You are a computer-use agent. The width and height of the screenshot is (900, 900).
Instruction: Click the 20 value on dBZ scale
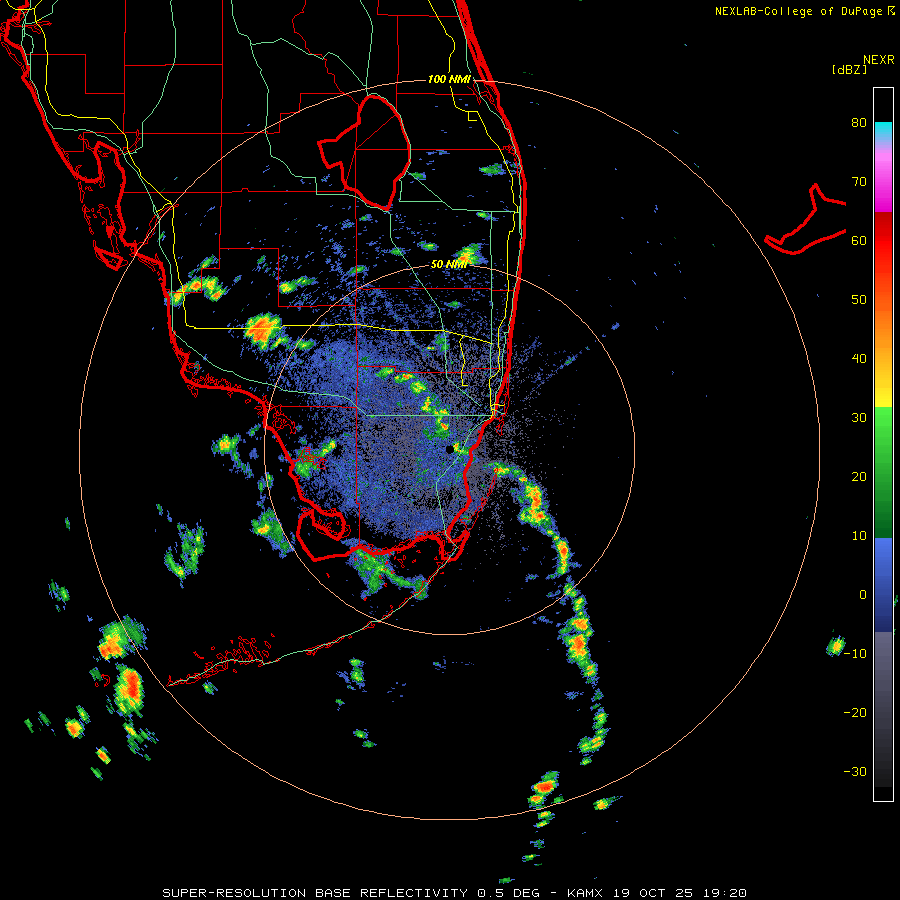[859, 477]
